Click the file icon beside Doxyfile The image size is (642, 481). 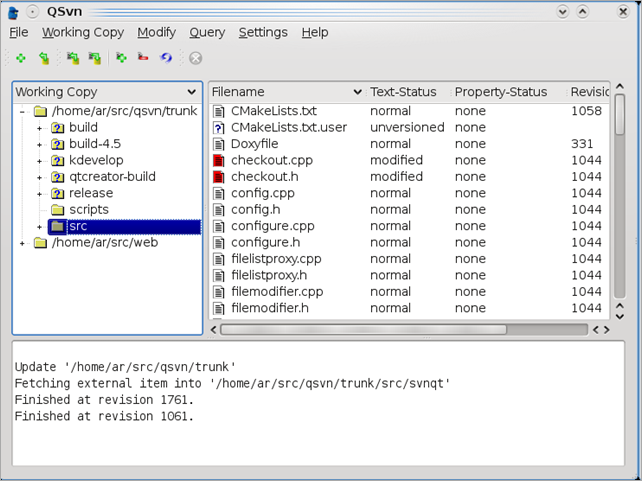click(219, 144)
